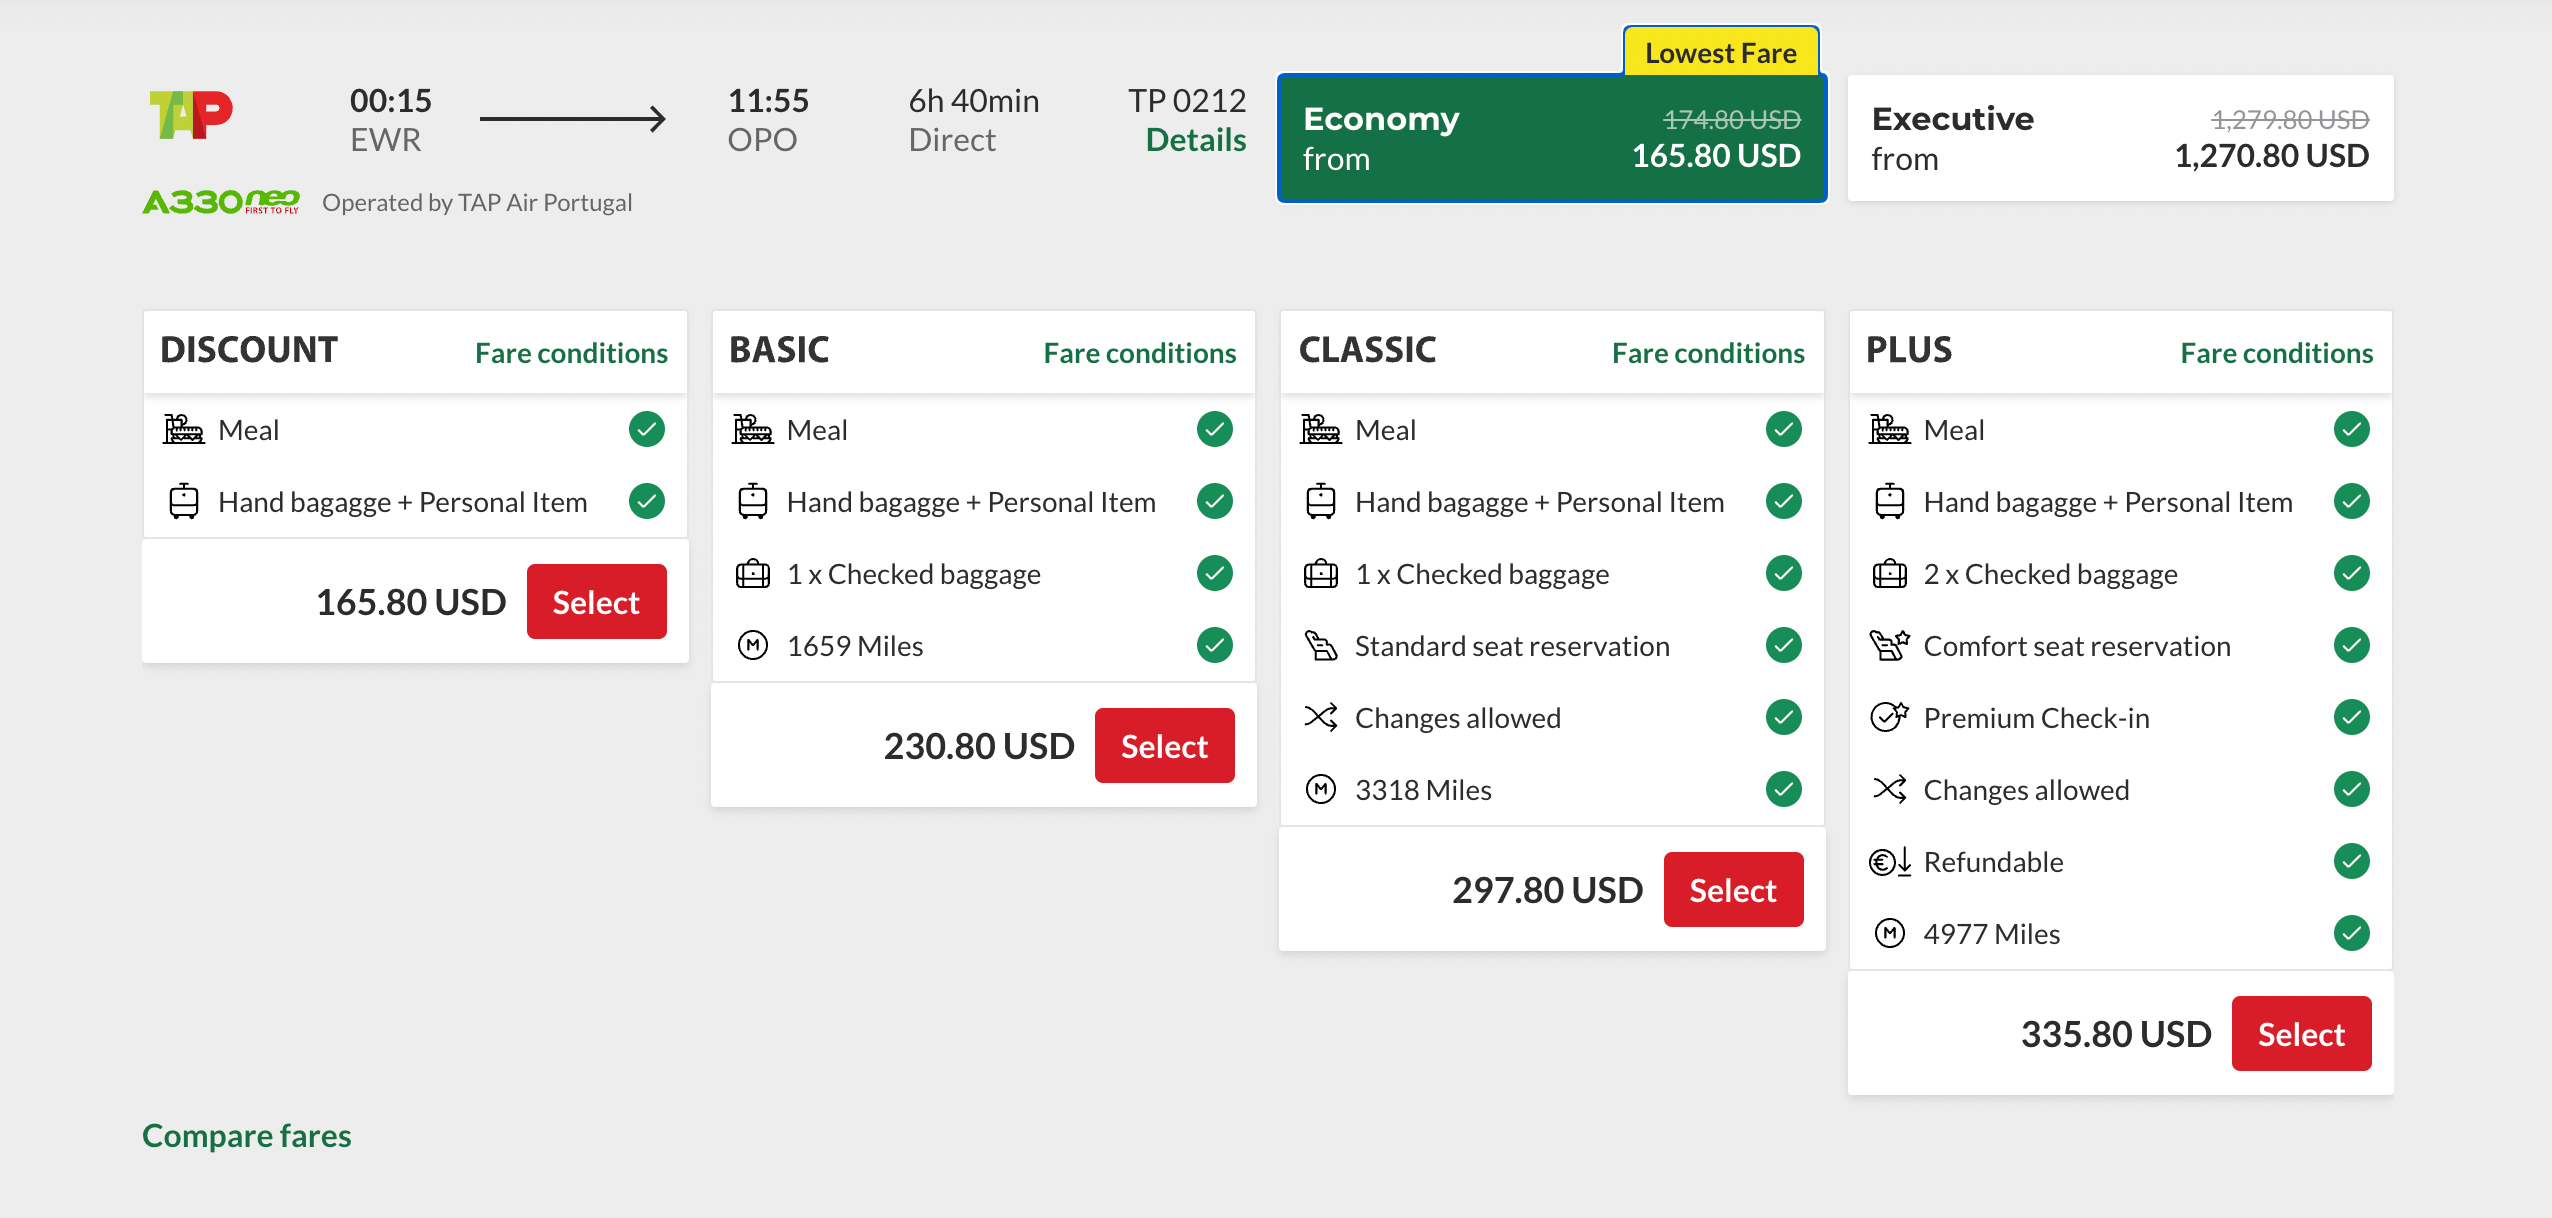This screenshot has height=1218, width=2552.
Task: Open the flight Details link for TP 0212
Action: (x=1195, y=140)
